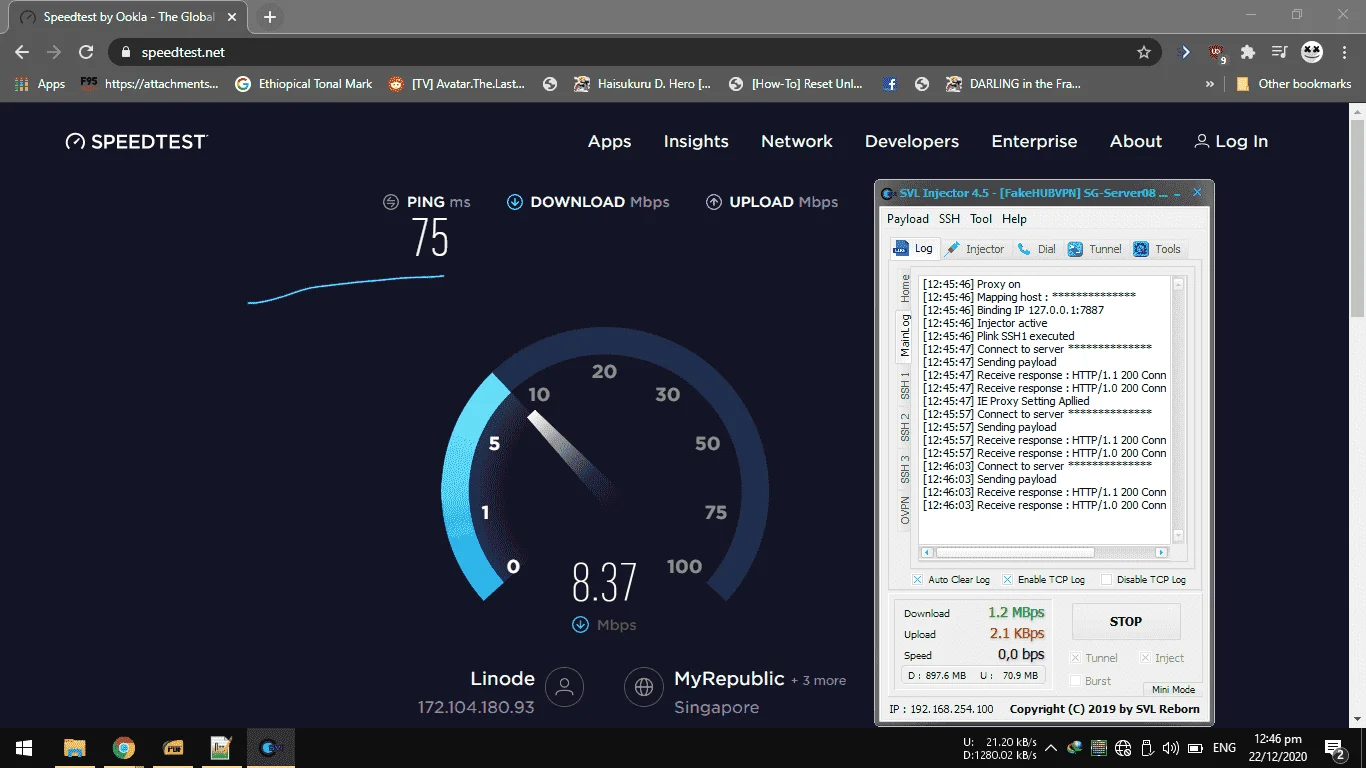The height and width of the screenshot is (768, 1366).
Task: Check the Disable TCP Log checkbox
Action: point(1106,580)
